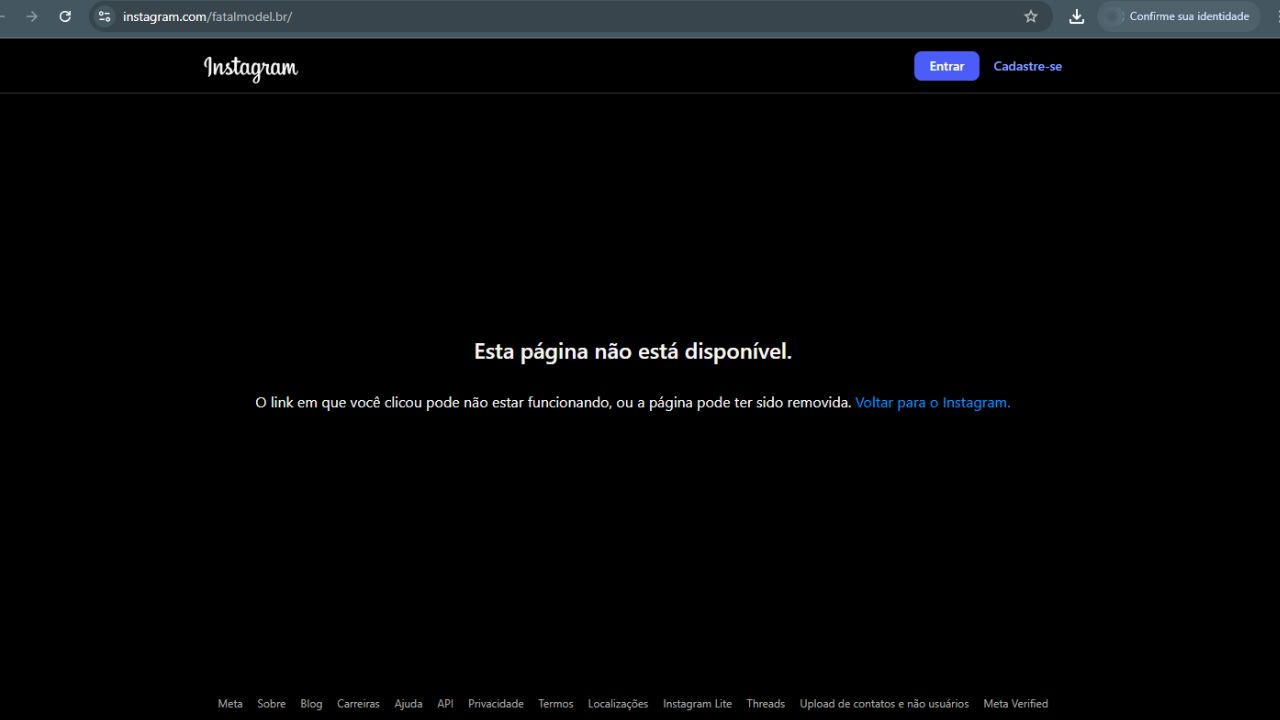Open Privacidade footer link

coord(495,704)
